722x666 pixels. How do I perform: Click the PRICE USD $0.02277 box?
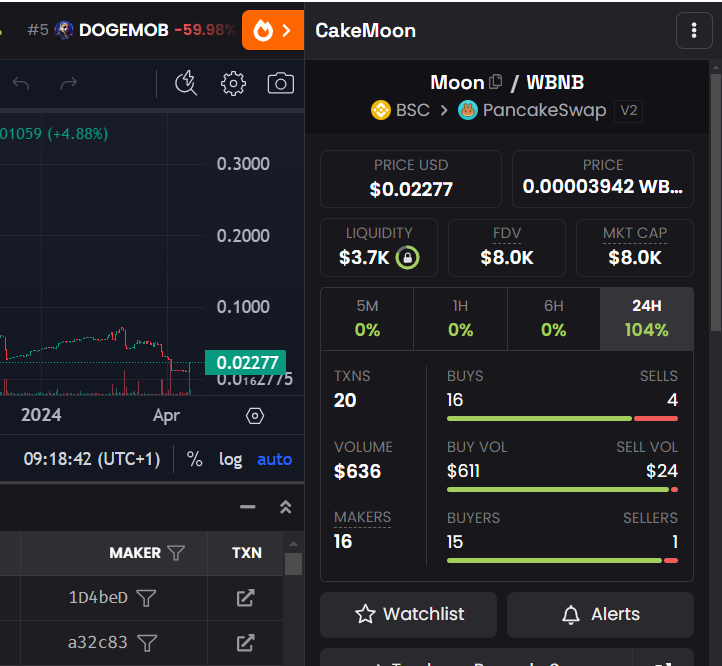coord(411,179)
